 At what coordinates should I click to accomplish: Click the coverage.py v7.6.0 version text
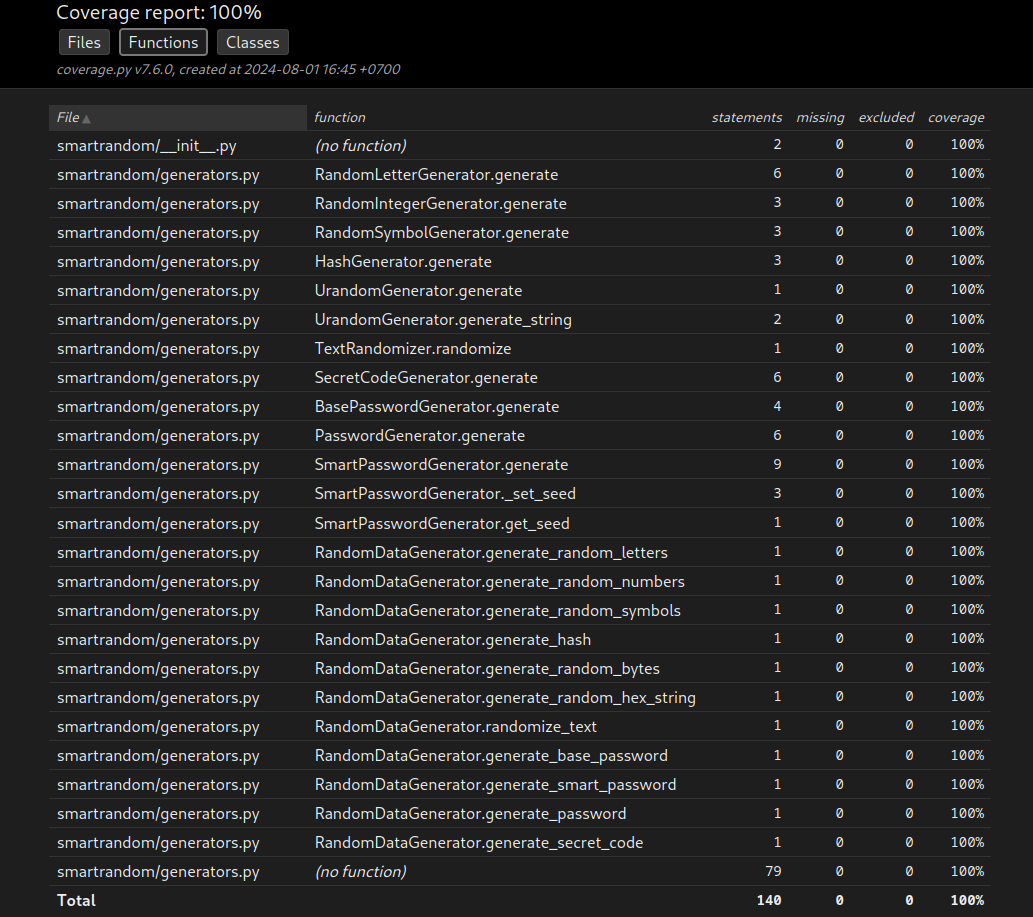228,69
